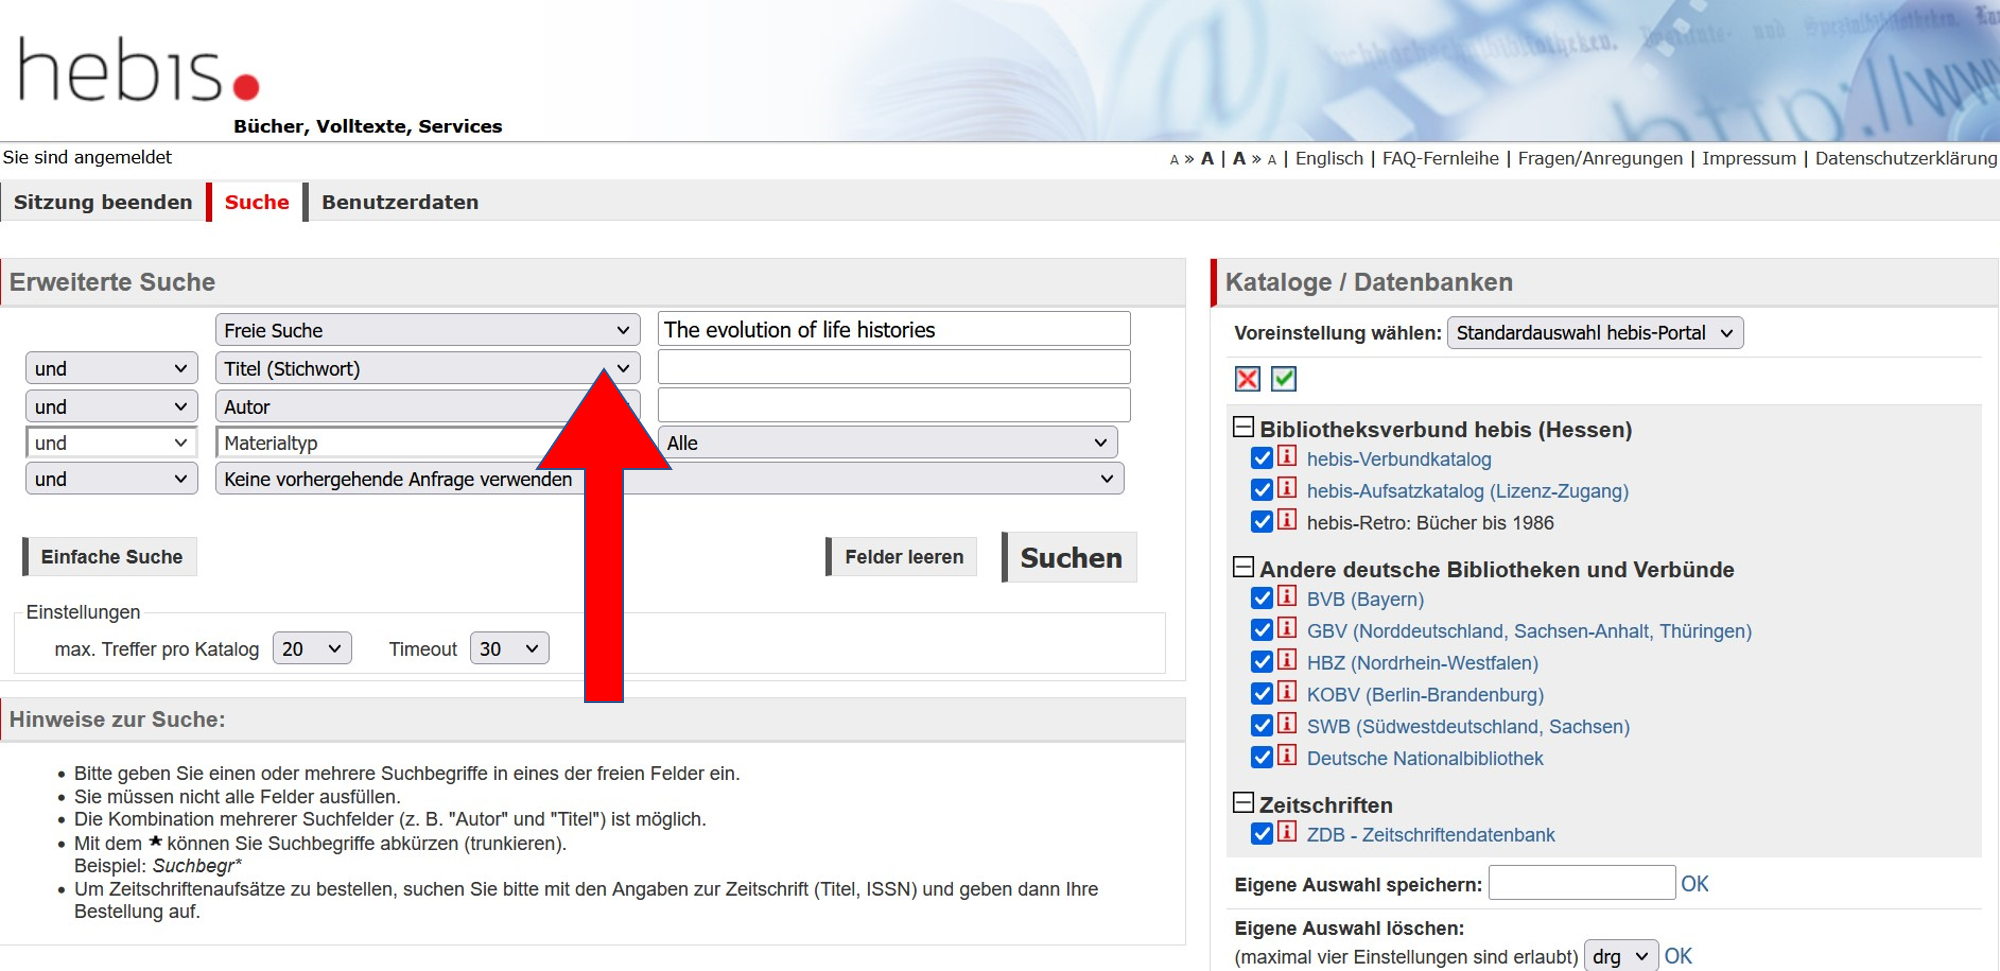2000x971 pixels.
Task: Uncheck HBZ (Nordrhein-Westfalen) checkbox
Action: tap(1262, 662)
